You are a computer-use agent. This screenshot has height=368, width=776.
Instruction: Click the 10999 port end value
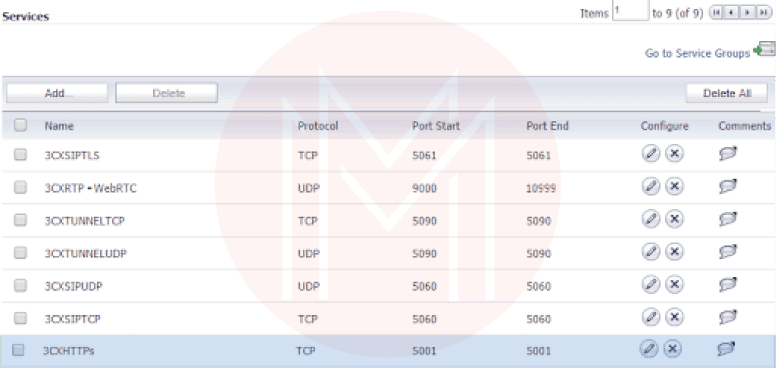541,188
